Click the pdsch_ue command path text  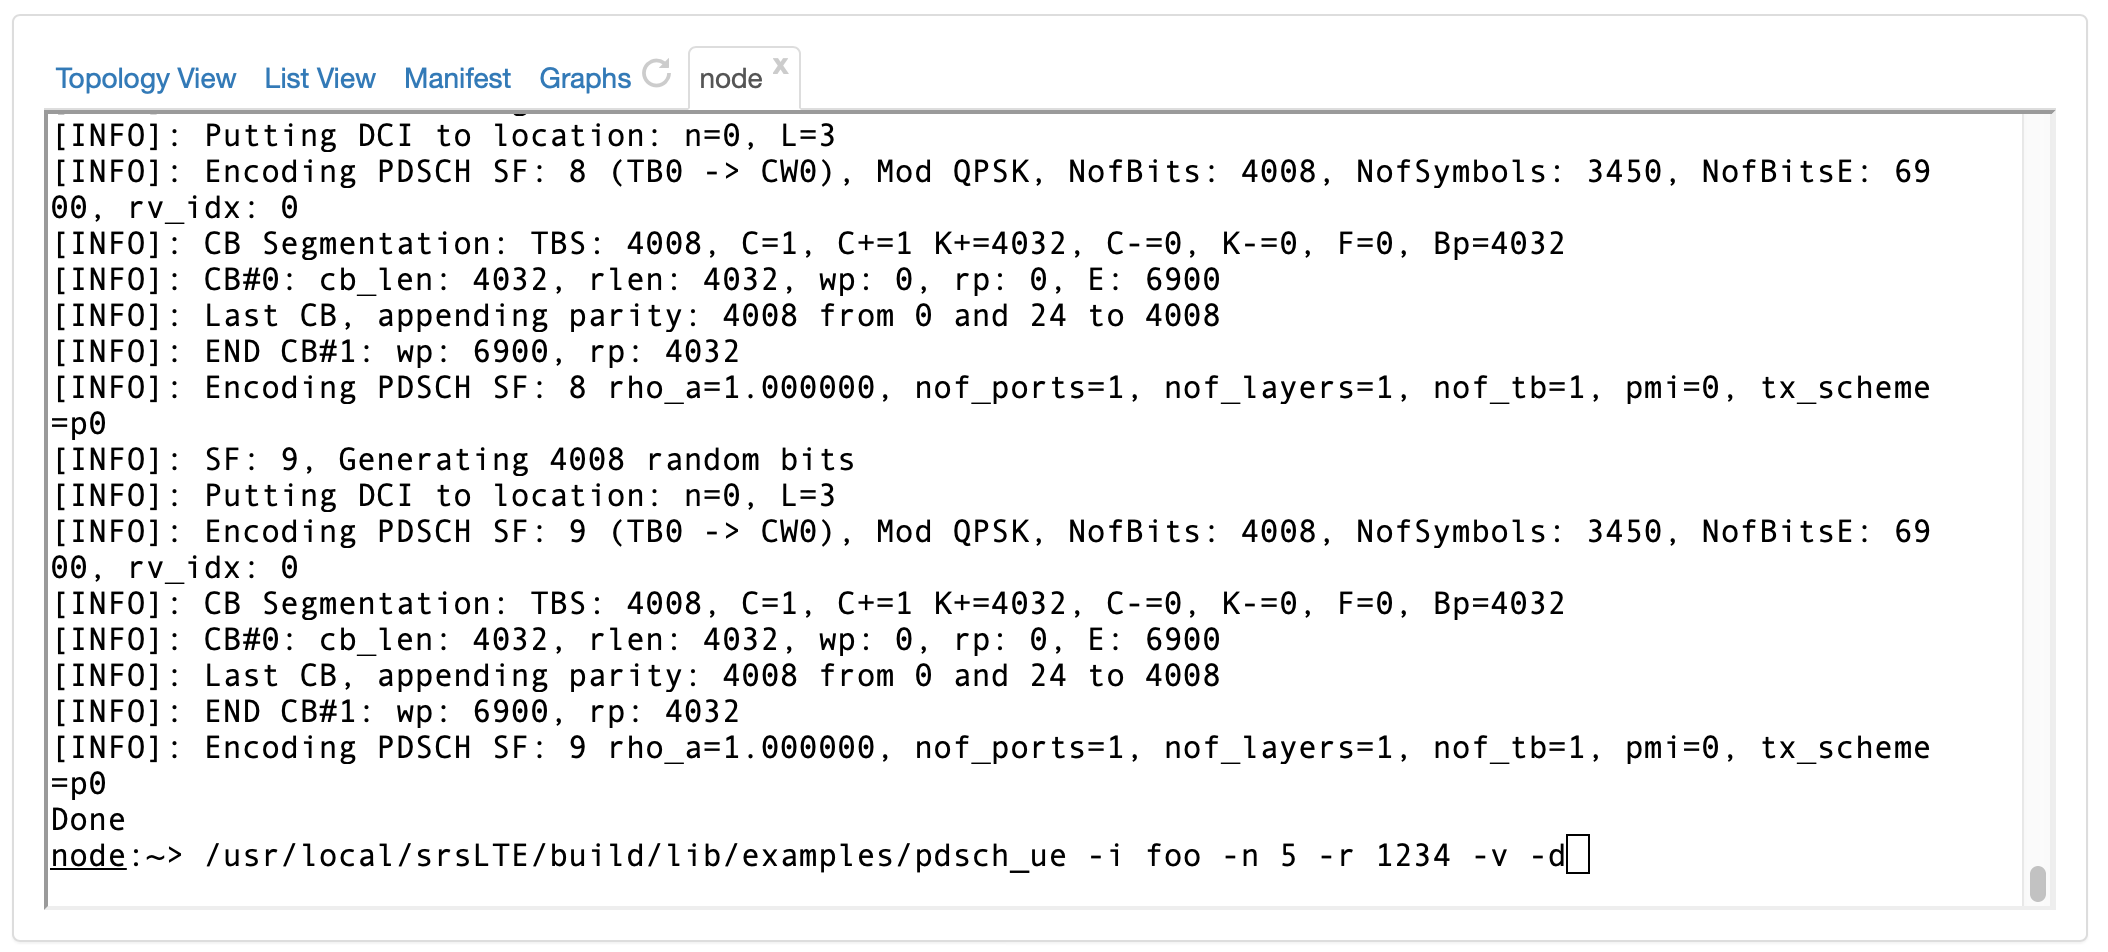point(635,856)
